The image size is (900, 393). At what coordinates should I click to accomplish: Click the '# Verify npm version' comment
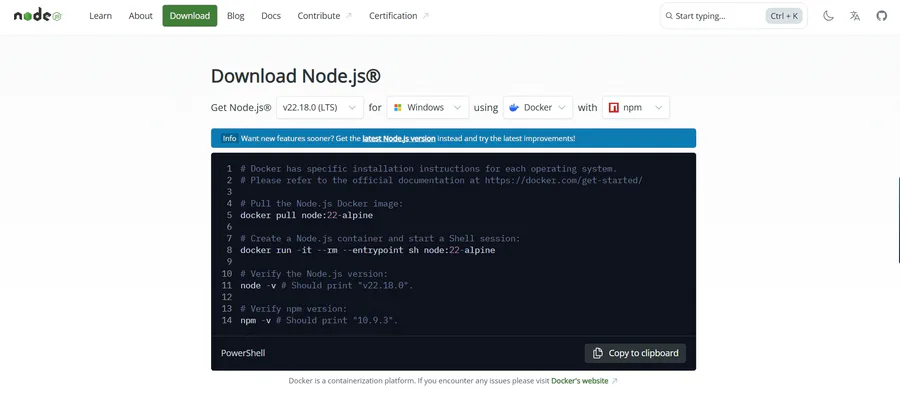pos(294,309)
